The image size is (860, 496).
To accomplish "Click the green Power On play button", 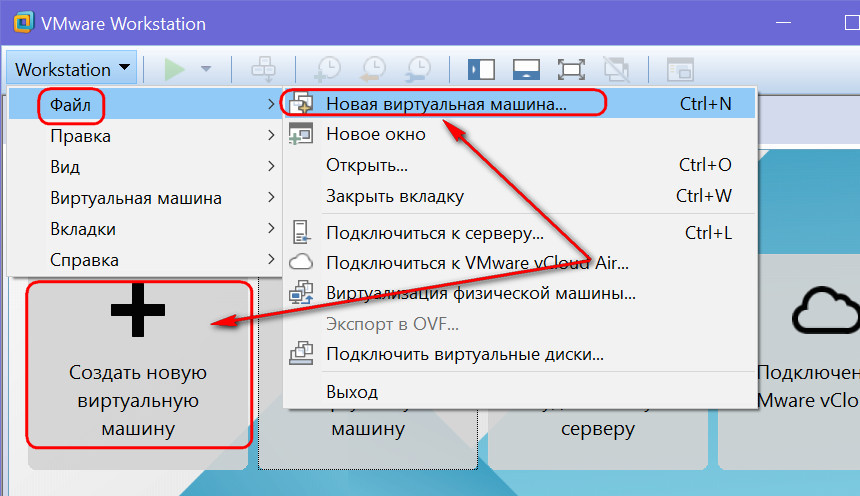I will click(174, 69).
